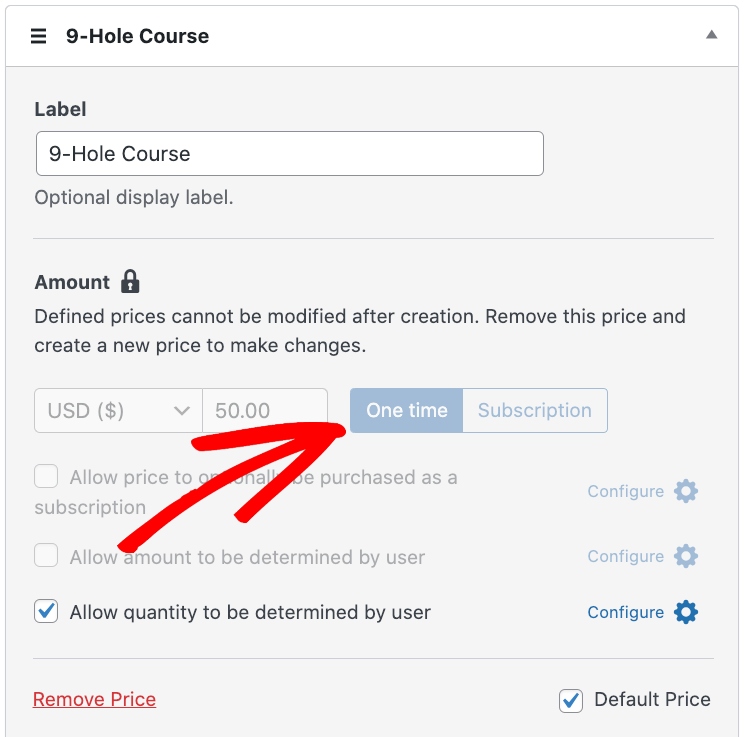Image resolution: width=744 pixels, height=737 pixels.
Task: Toggle the Default Price checkbox
Action: 570,700
